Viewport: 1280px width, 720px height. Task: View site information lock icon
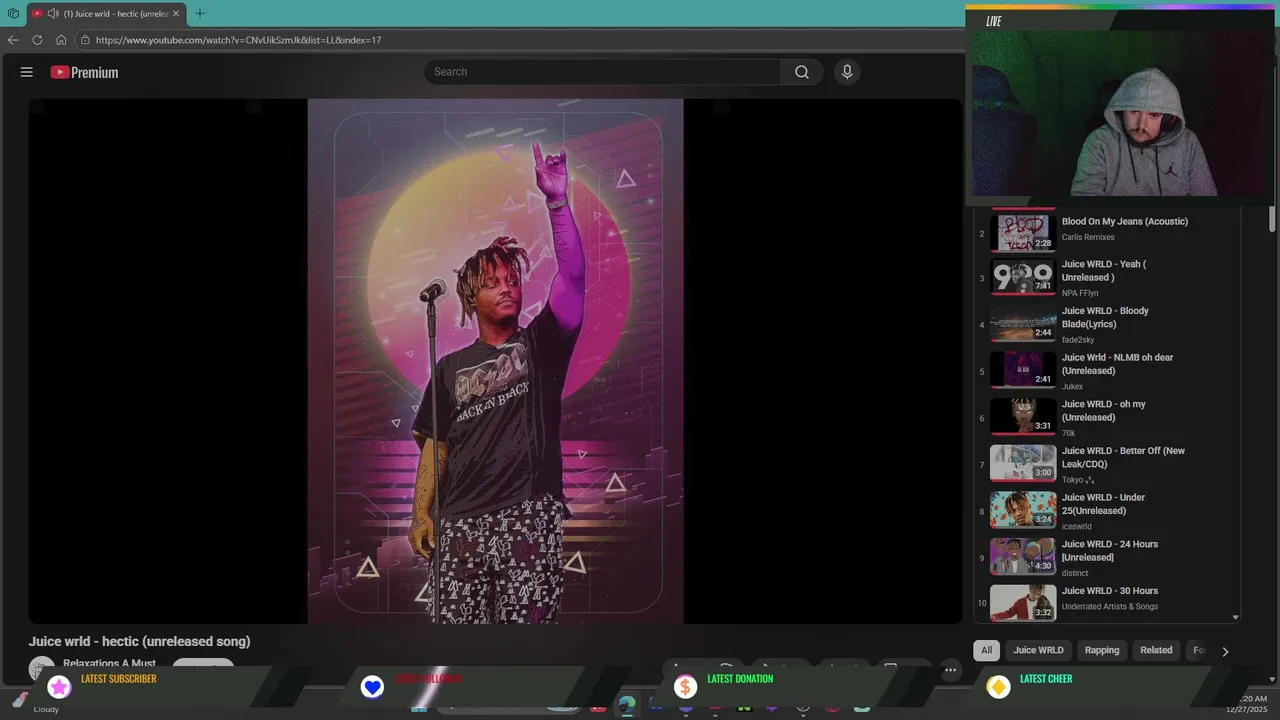[x=86, y=40]
